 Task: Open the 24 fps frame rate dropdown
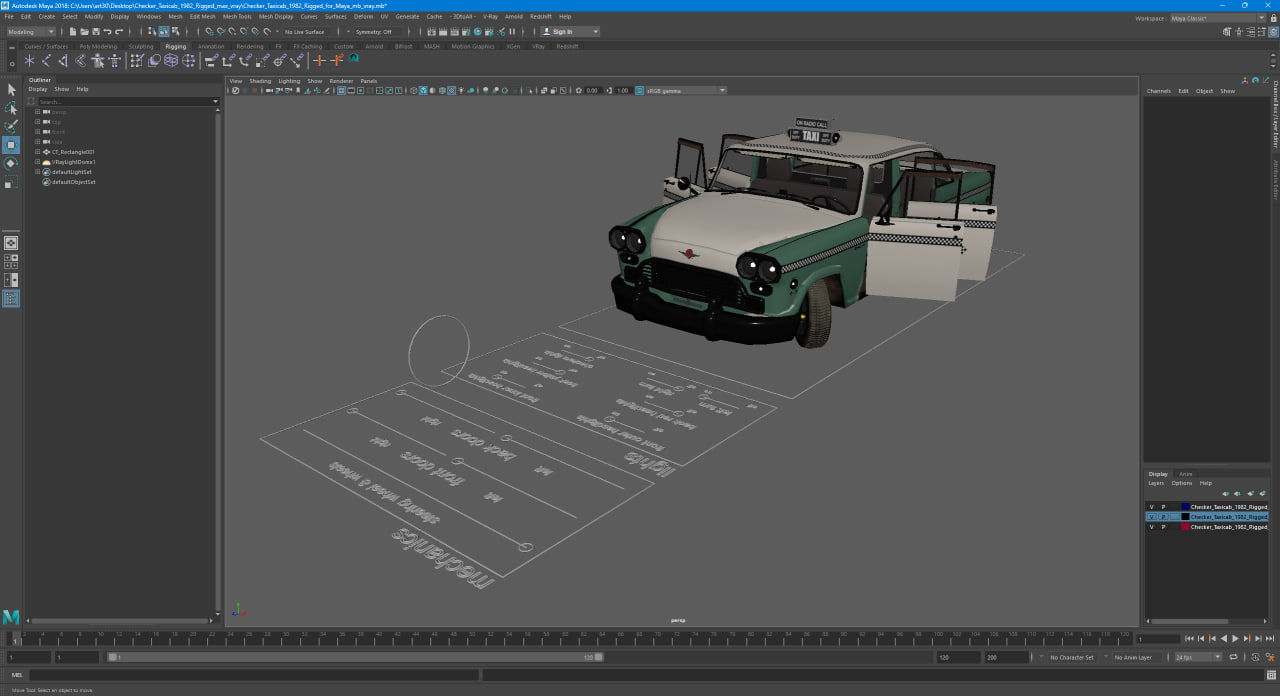(1197, 657)
